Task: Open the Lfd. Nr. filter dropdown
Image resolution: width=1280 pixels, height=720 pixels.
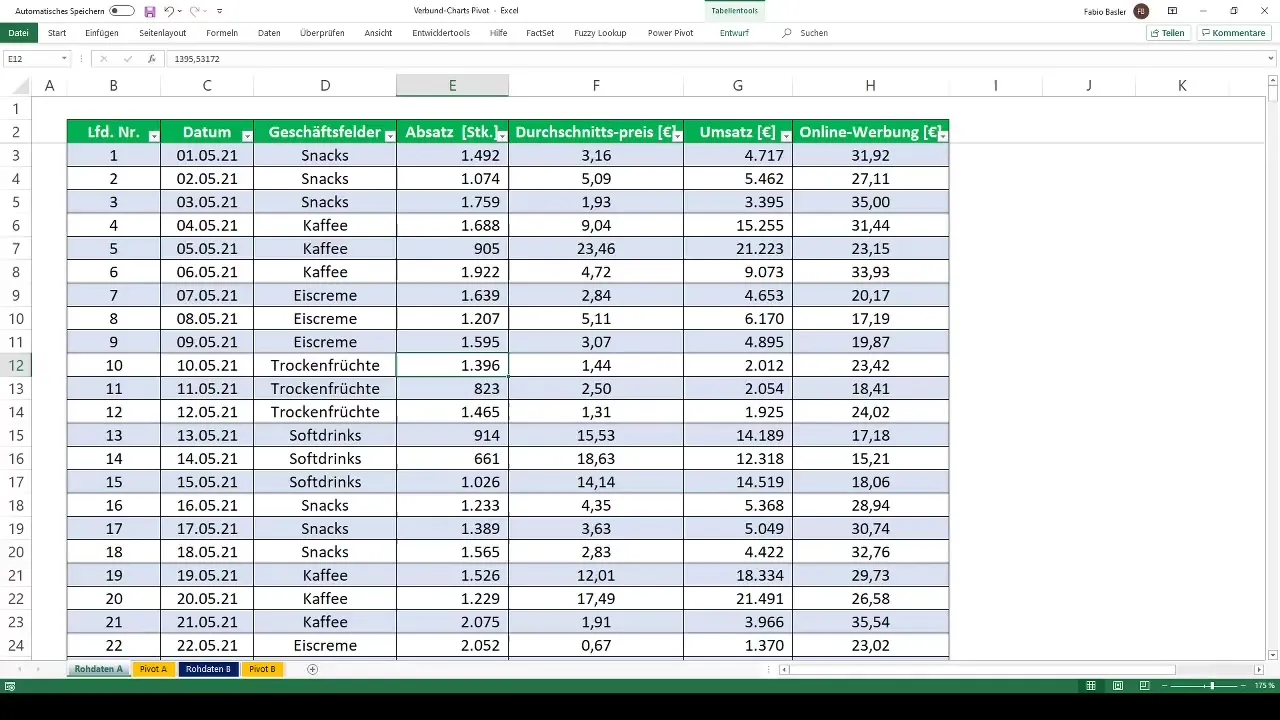Action: [153, 135]
